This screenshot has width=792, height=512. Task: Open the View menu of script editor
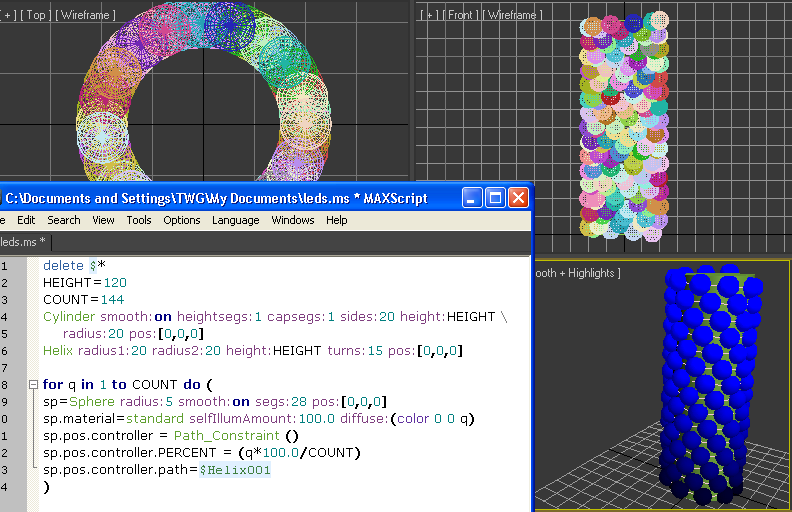pos(103,220)
